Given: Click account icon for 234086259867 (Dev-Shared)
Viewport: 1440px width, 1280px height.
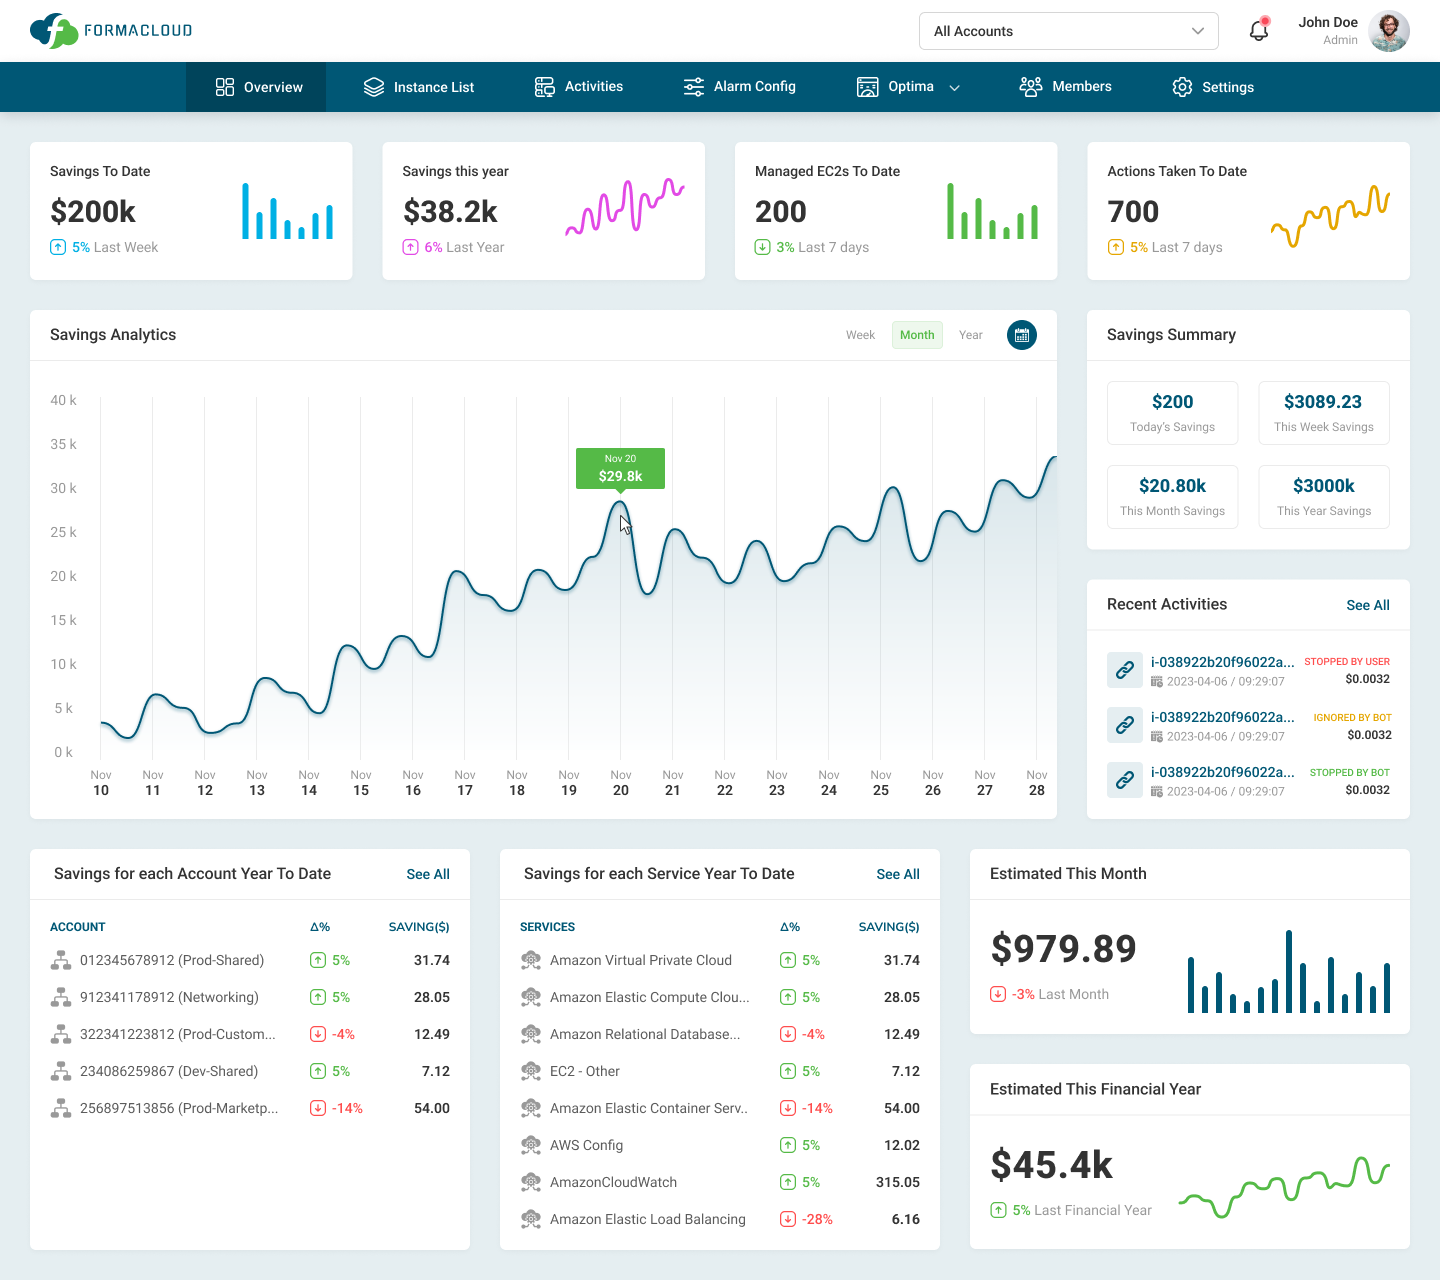Looking at the screenshot, I should click(61, 1071).
